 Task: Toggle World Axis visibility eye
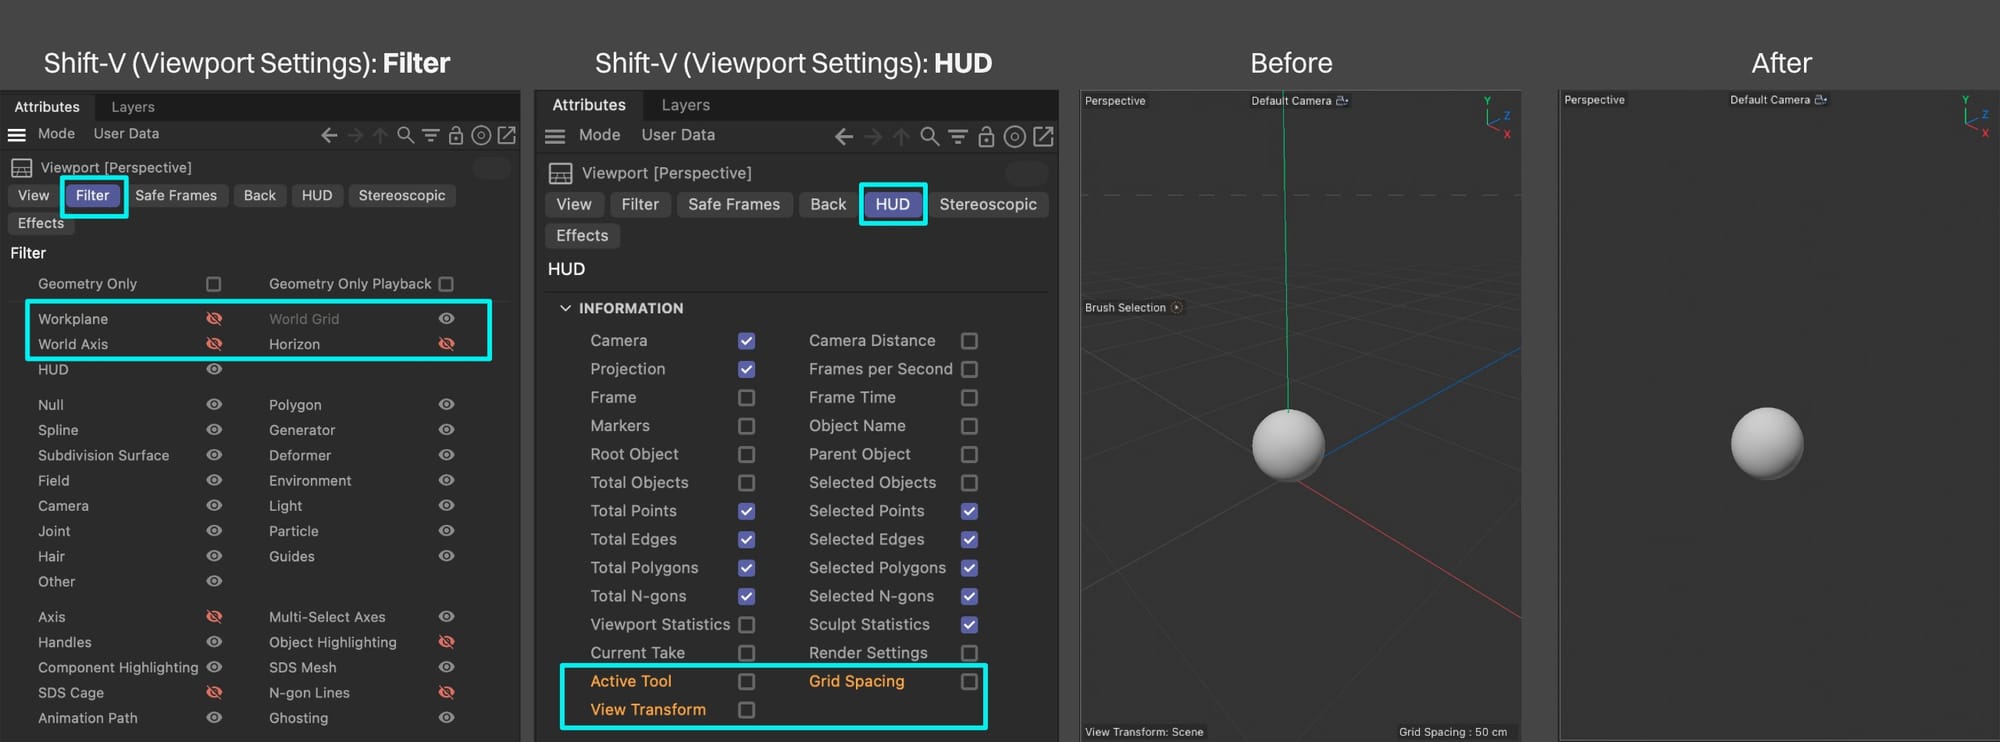214,343
